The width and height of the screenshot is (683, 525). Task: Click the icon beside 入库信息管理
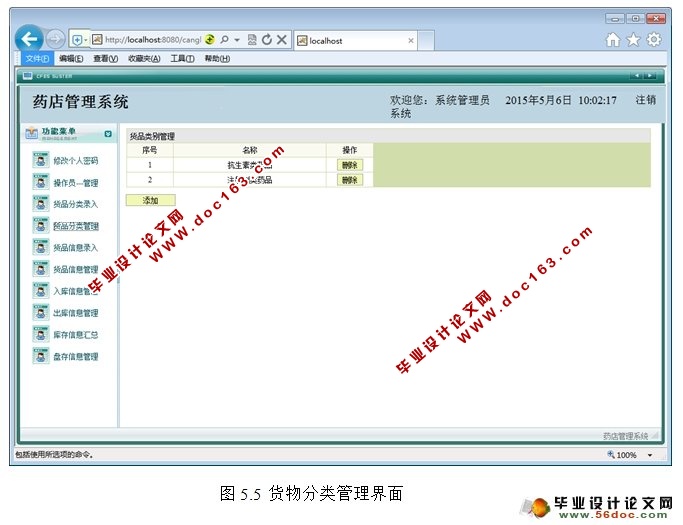(41, 291)
